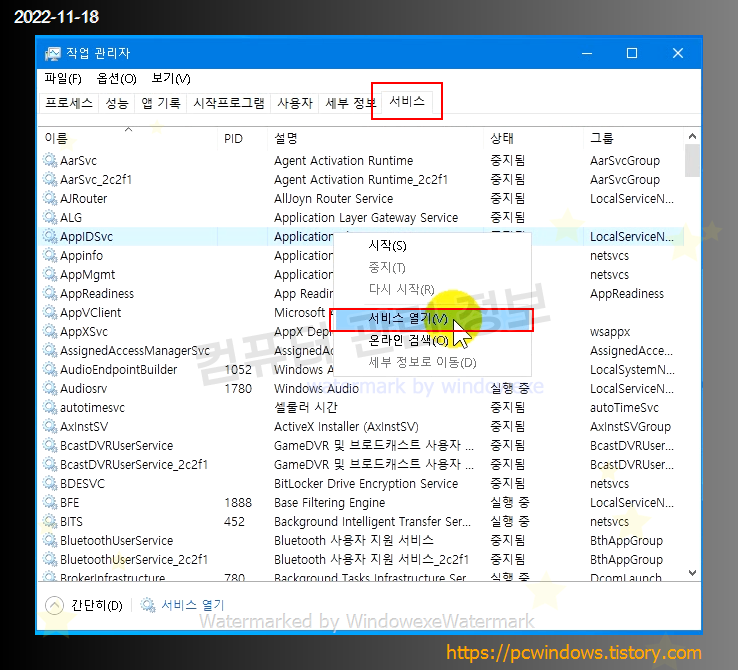Click the gear icon beside ALG

(x=50, y=217)
